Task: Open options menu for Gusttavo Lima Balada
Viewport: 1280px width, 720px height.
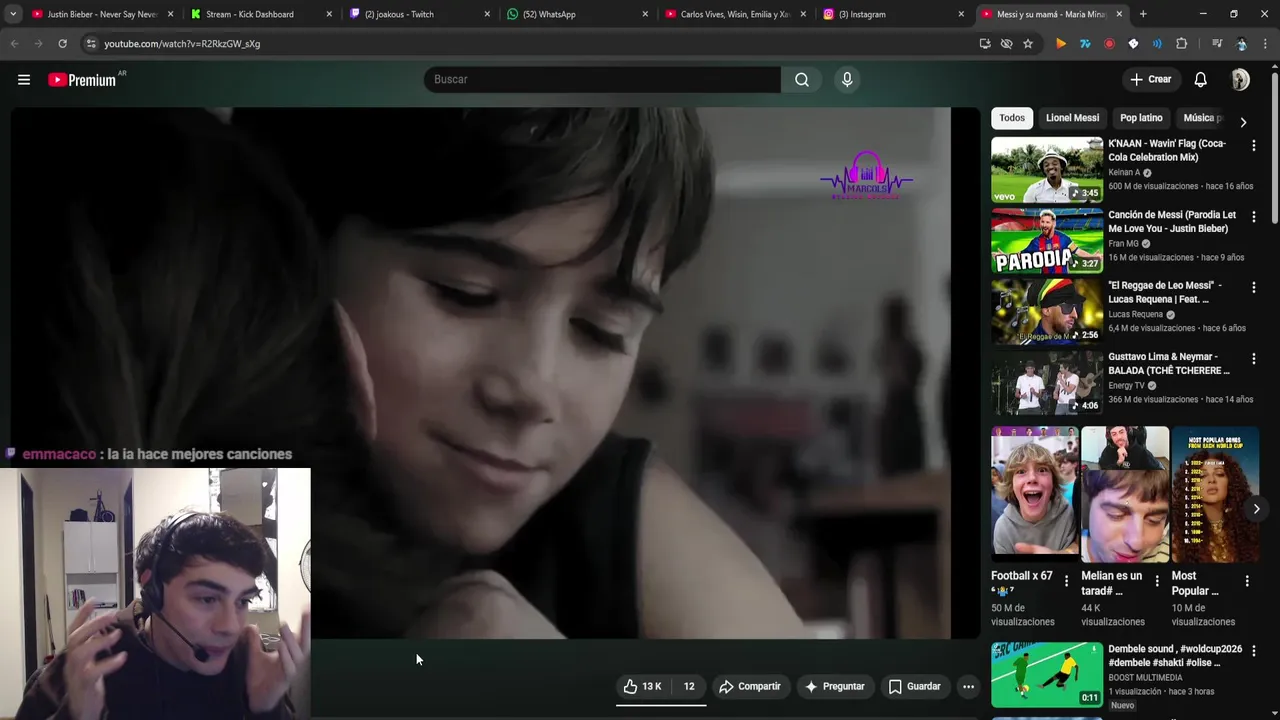Action: tap(1253, 359)
